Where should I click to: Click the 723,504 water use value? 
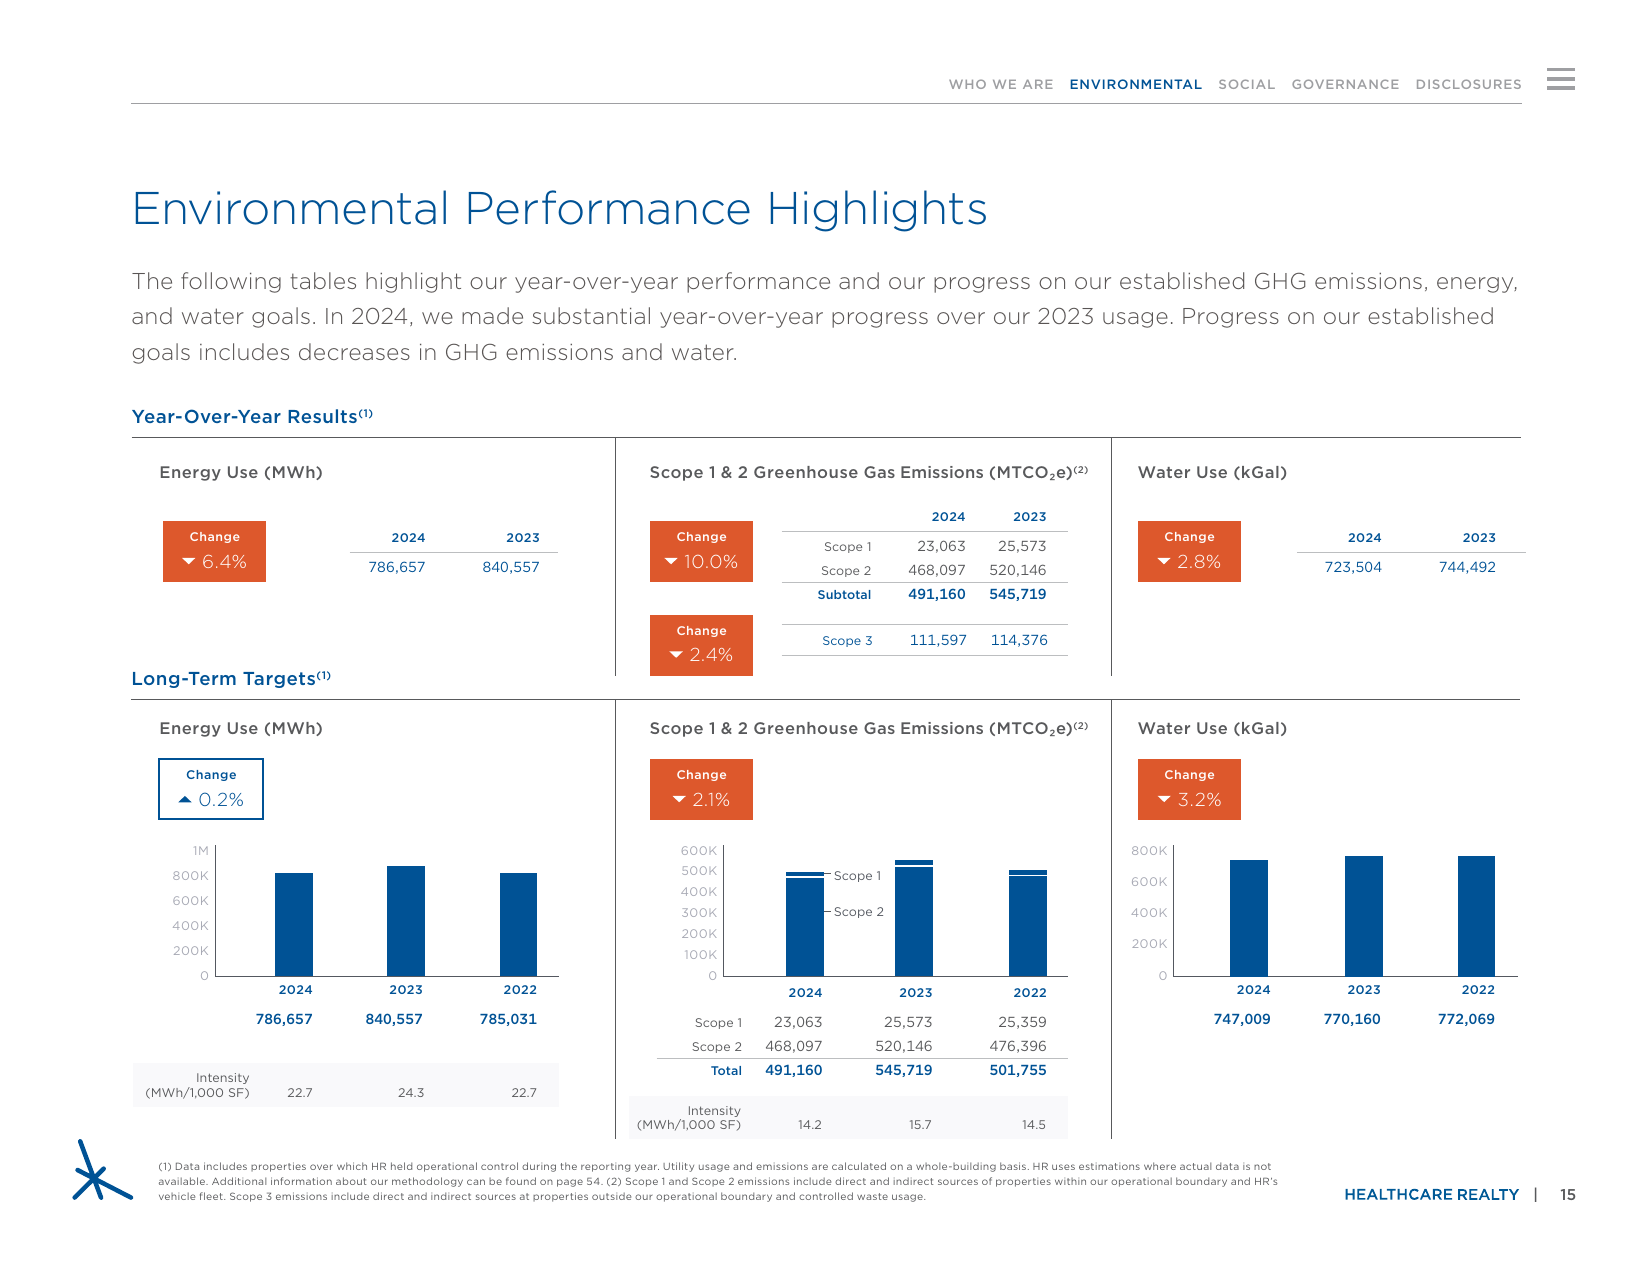(1353, 567)
